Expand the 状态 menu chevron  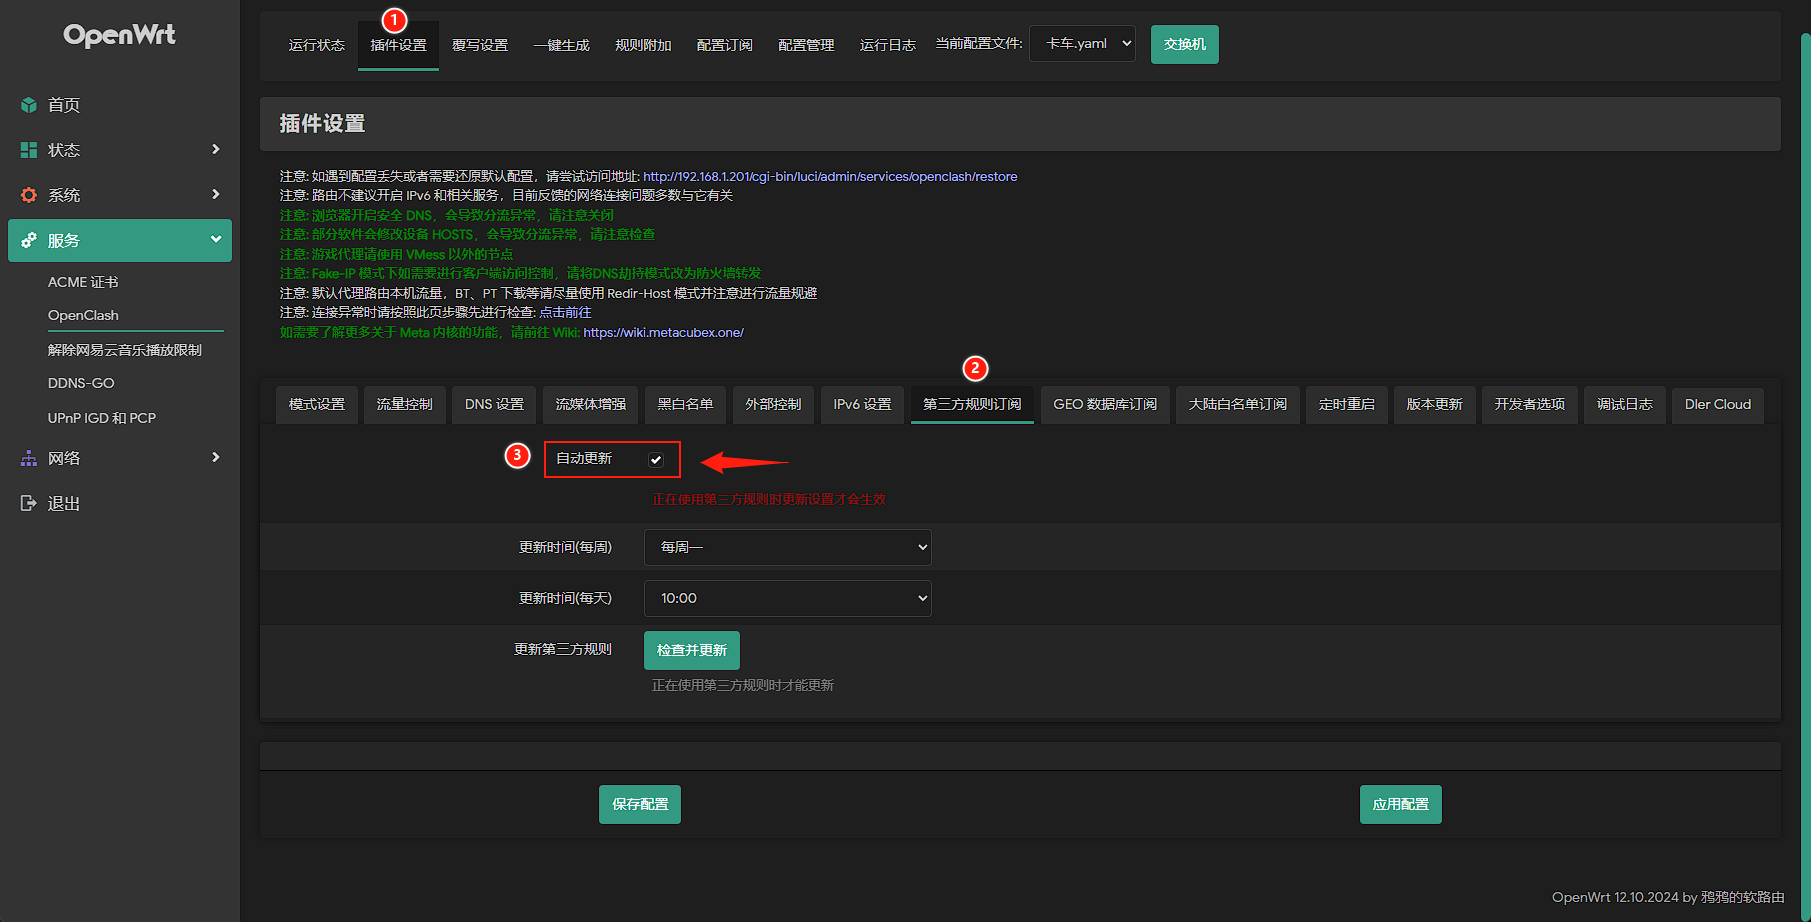pos(215,149)
